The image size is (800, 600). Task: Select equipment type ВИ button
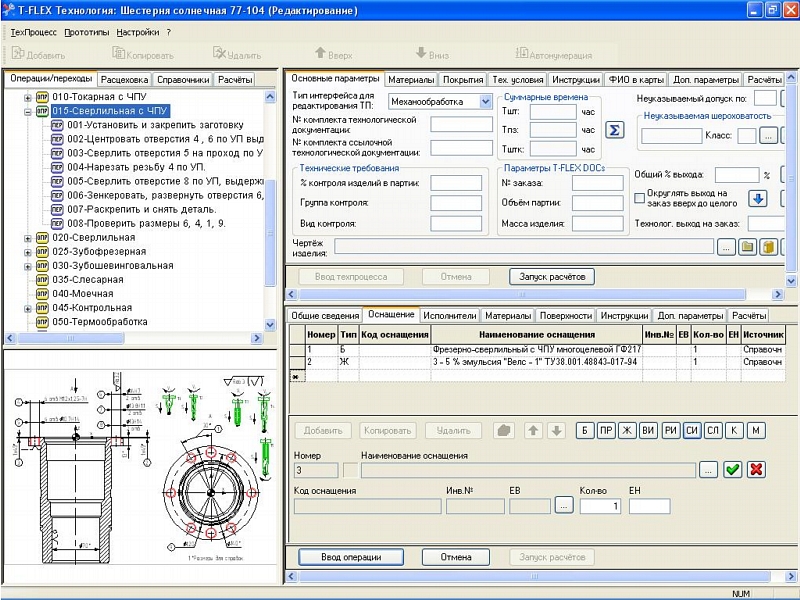pyautogui.click(x=648, y=431)
